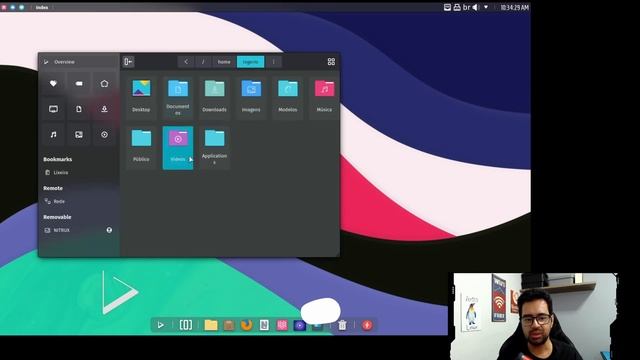The image size is (640, 360).
Task: Eject the NITRUX drive
Action: point(109,230)
